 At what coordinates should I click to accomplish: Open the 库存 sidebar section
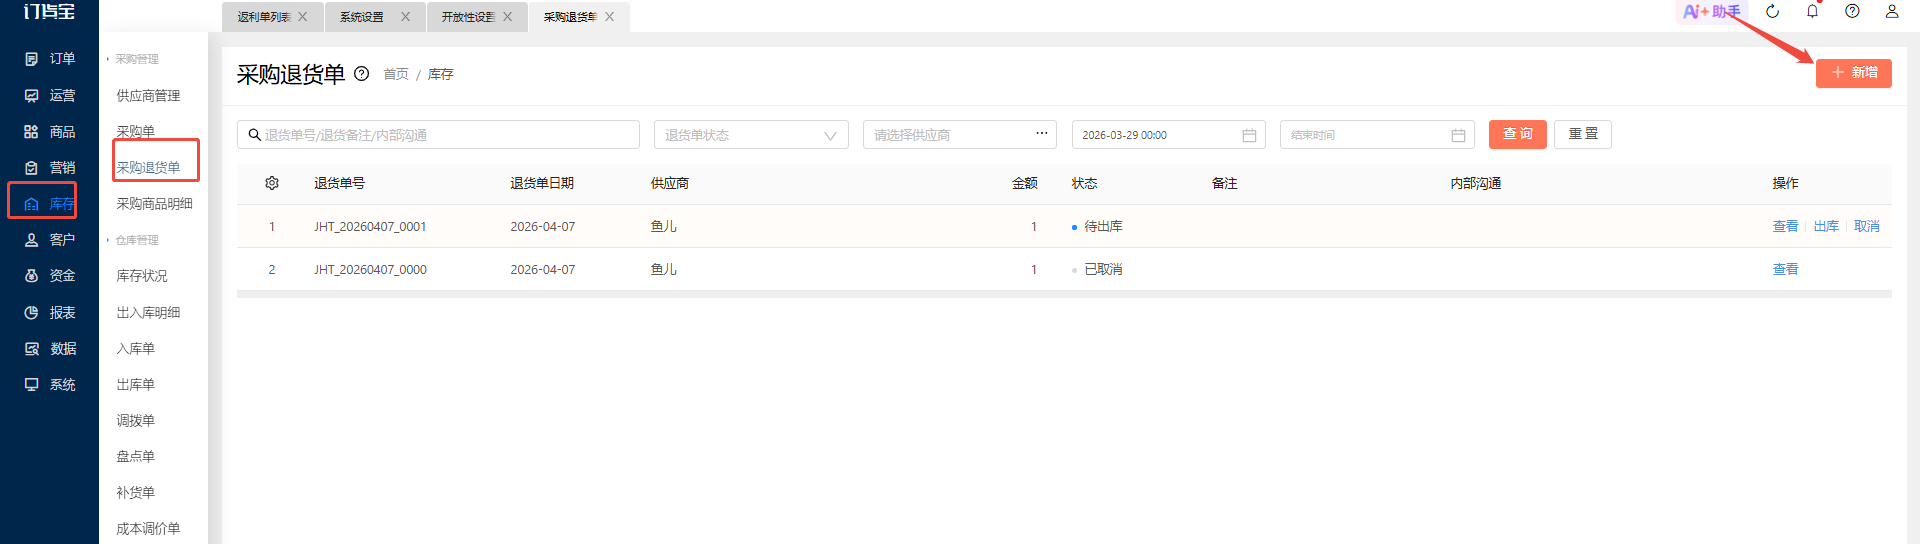(49, 204)
